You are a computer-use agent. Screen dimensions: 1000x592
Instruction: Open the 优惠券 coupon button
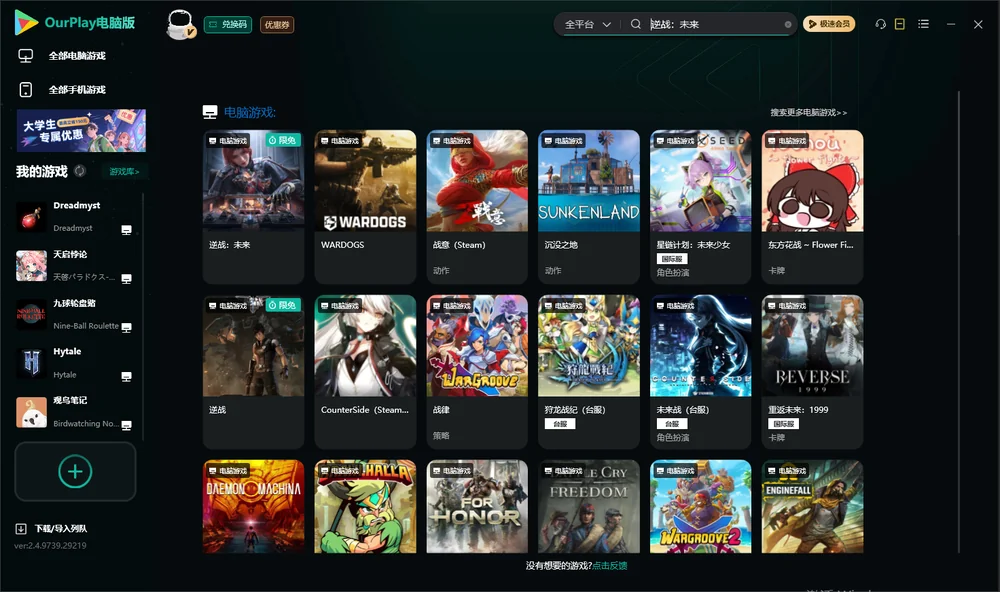tap(277, 24)
